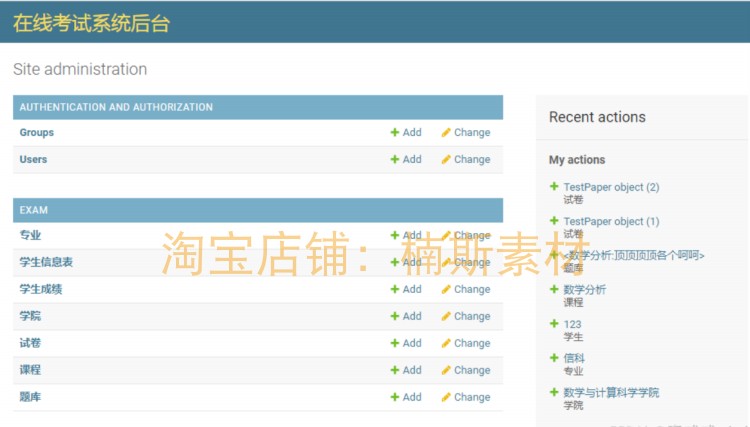Open the 信科 recent action
The width and height of the screenshot is (750, 427).
(x=574, y=358)
